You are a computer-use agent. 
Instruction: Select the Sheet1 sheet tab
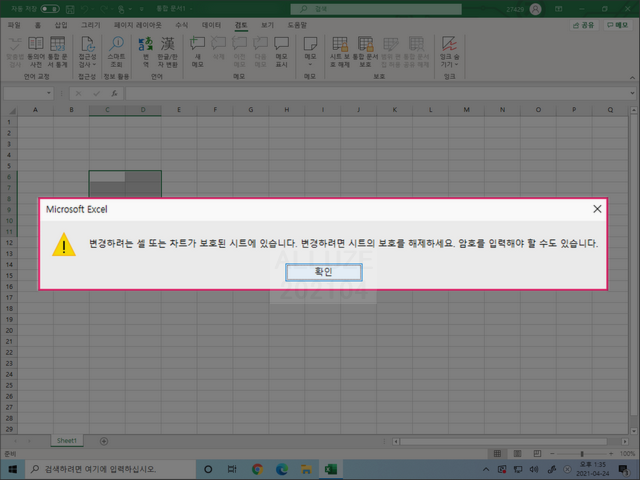tap(67, 441)
